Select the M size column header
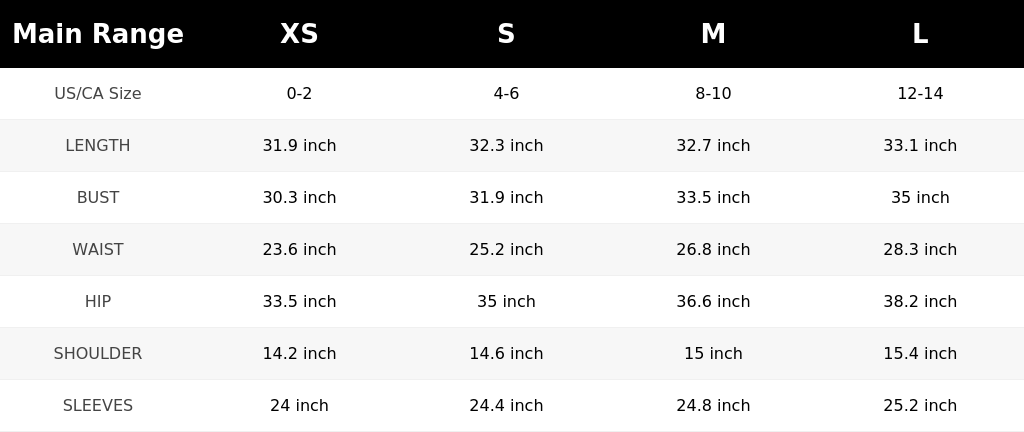The height and width of the screenshot is (432, 1024). pyautogui.click(x=713, y=34)
